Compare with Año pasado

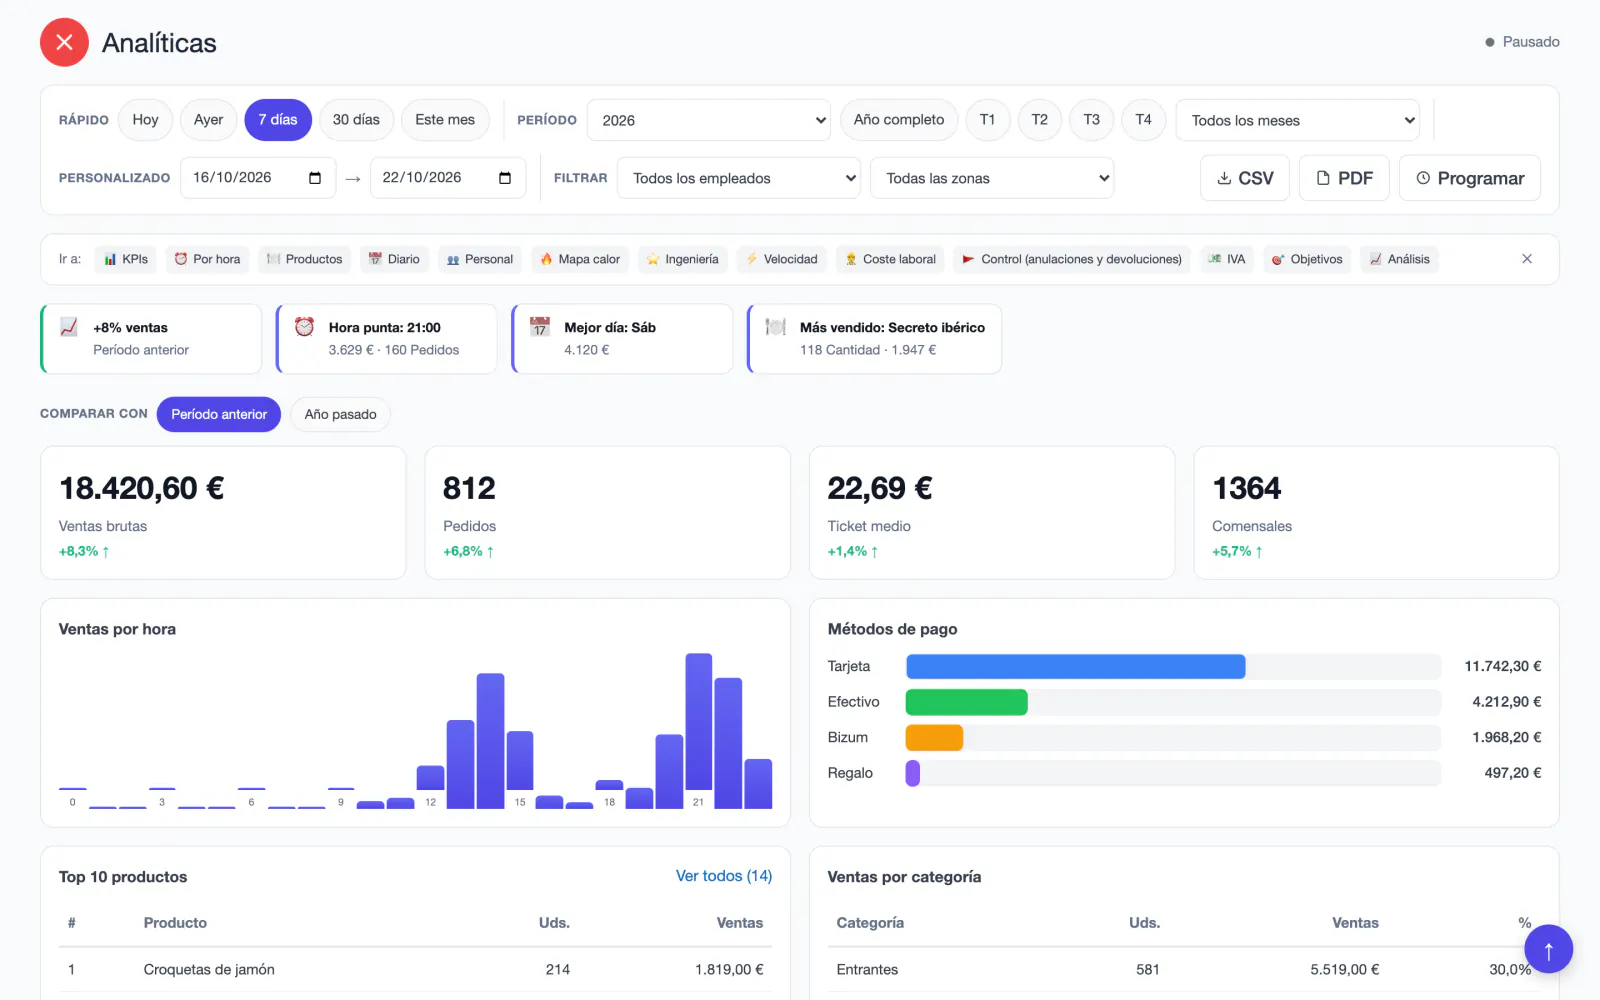(x=340, y=414)
